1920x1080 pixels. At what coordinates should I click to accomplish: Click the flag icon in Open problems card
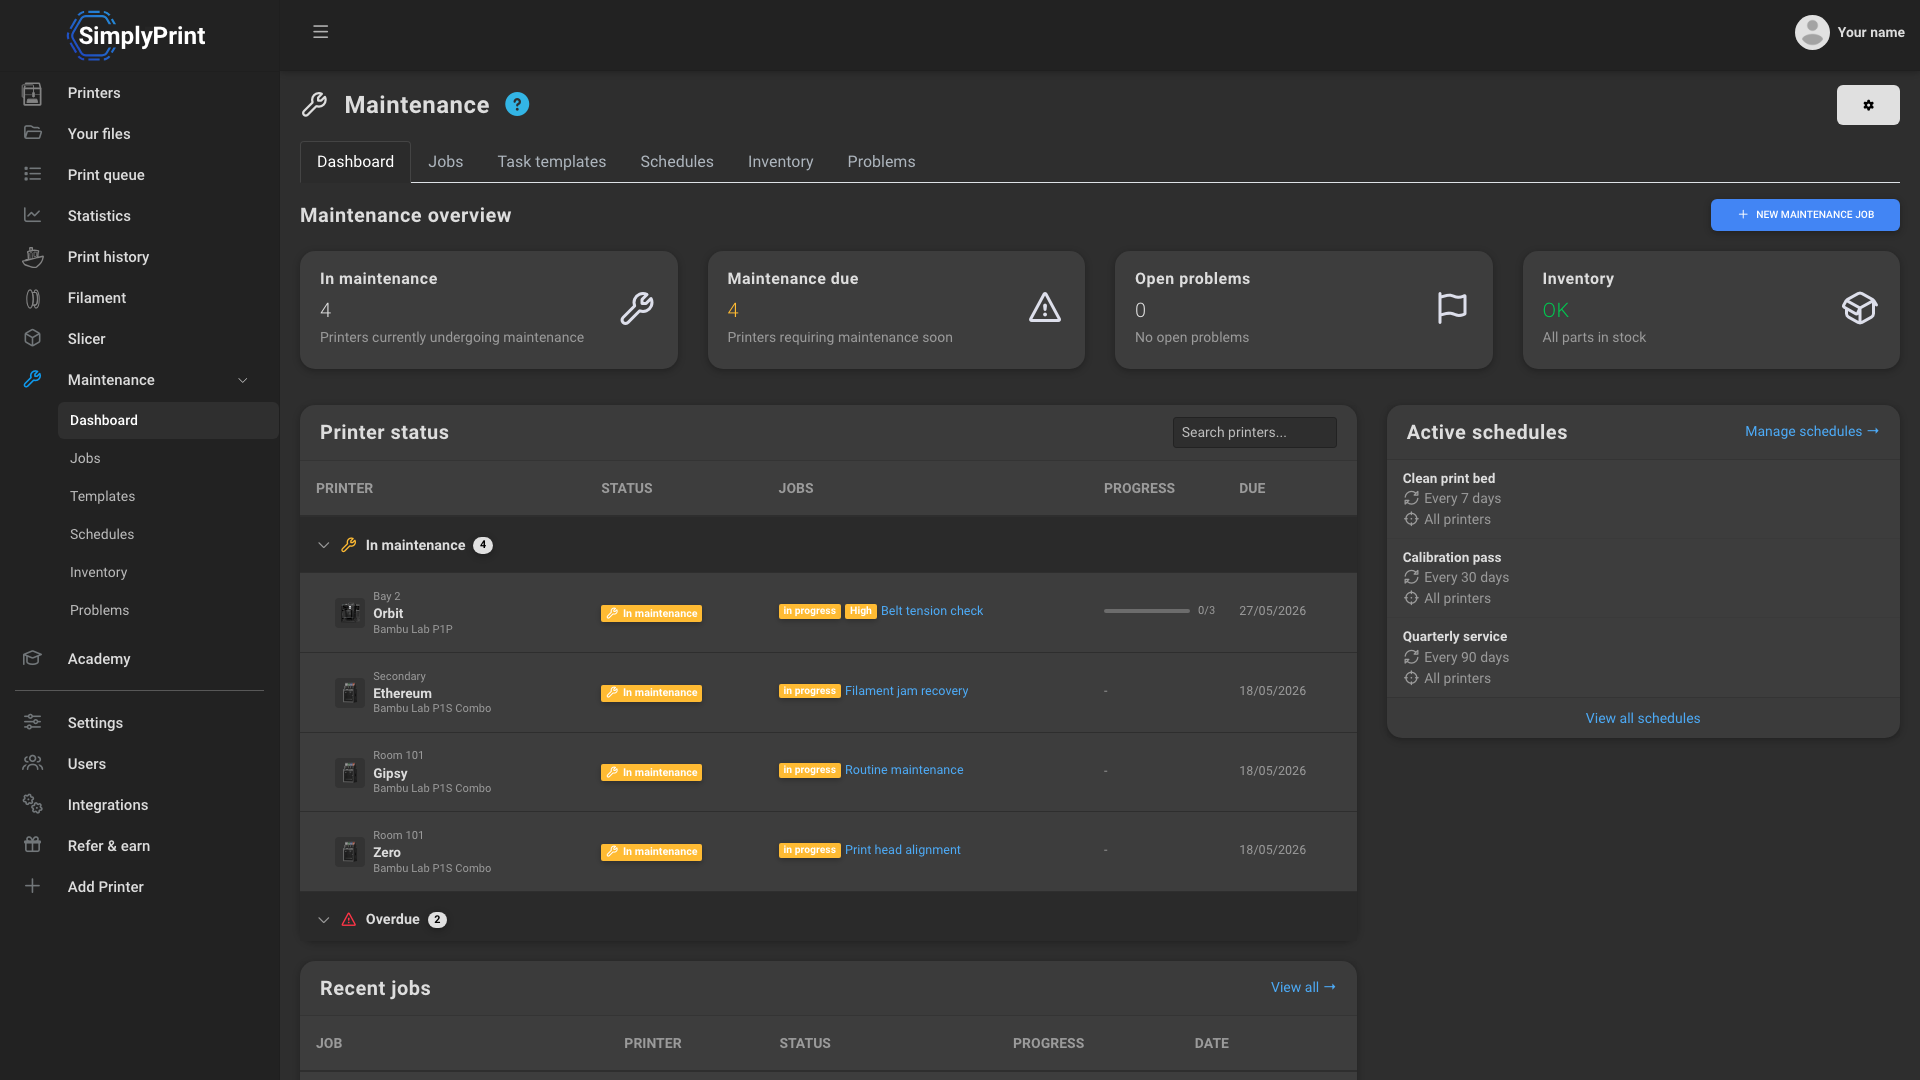pyautogui.click(x=1452, y=308)
